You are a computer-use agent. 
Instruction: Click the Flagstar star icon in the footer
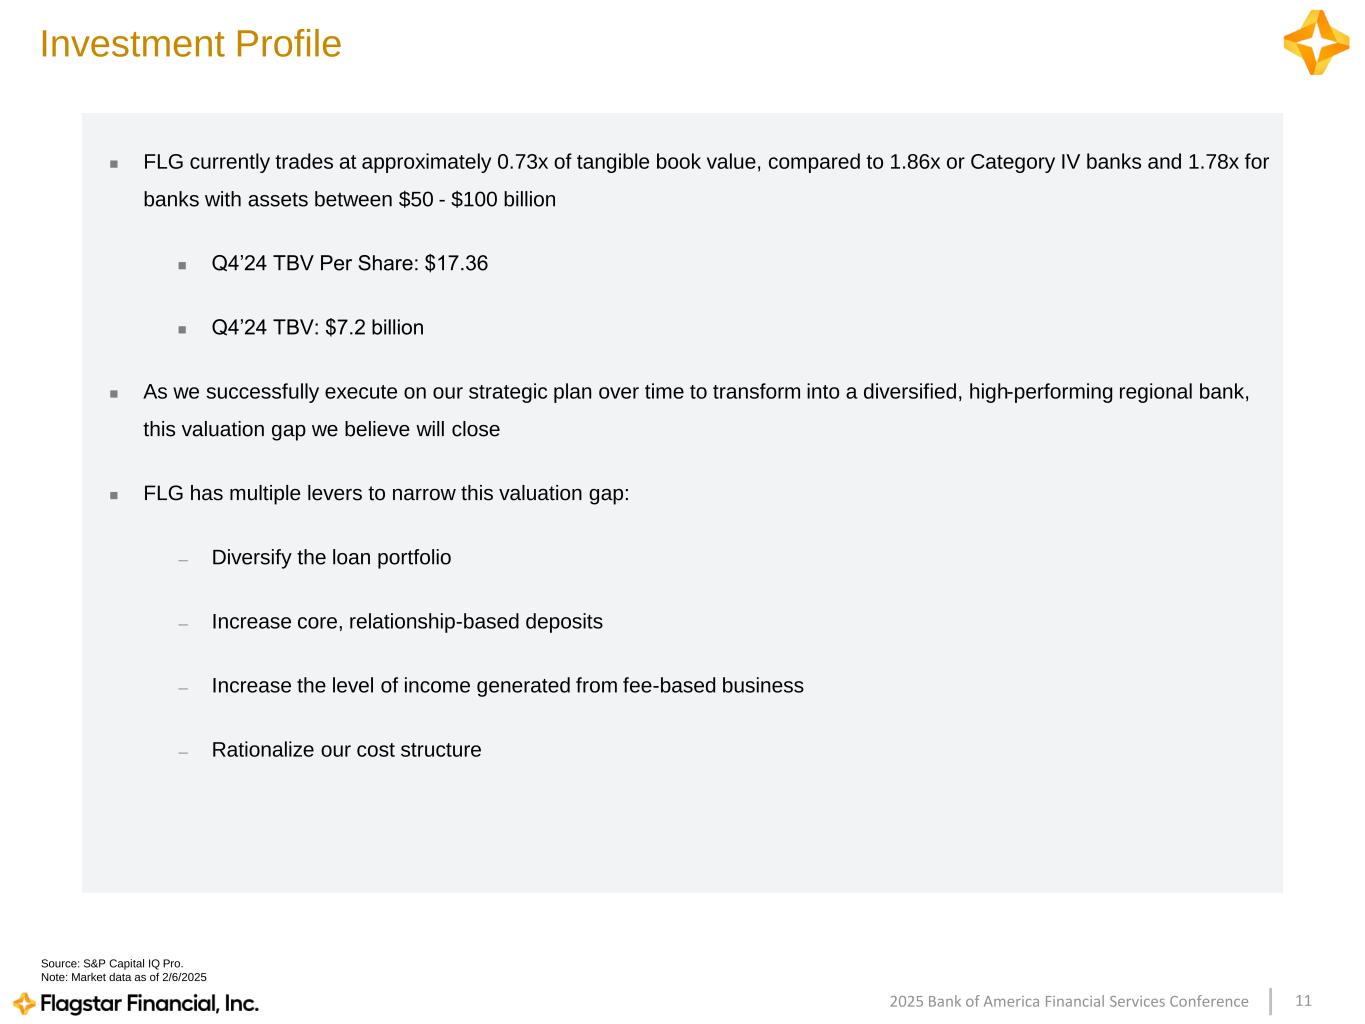(25, 1003)
